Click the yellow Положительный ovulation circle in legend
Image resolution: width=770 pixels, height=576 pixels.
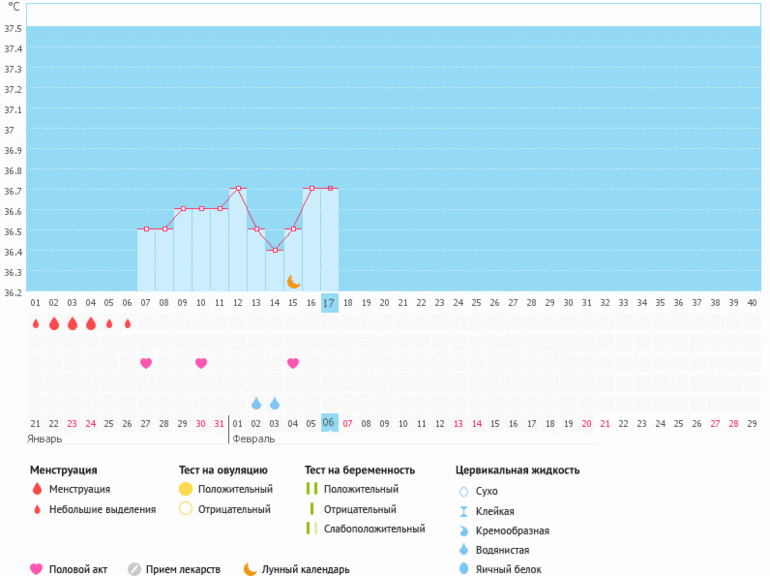tap(185, 489)
